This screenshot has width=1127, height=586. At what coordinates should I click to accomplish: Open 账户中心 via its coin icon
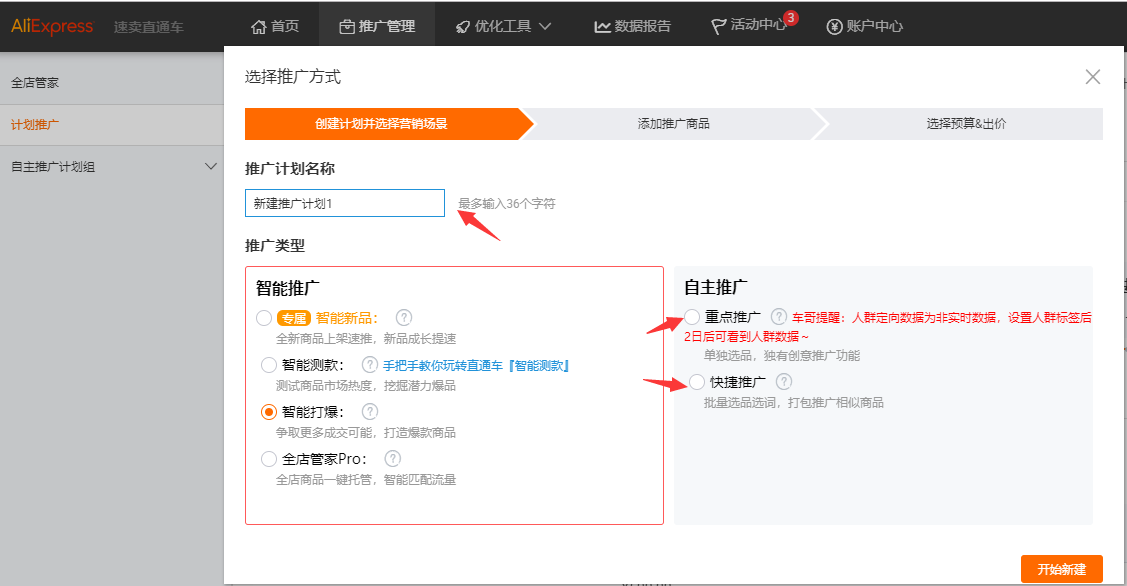pos(832,26)
